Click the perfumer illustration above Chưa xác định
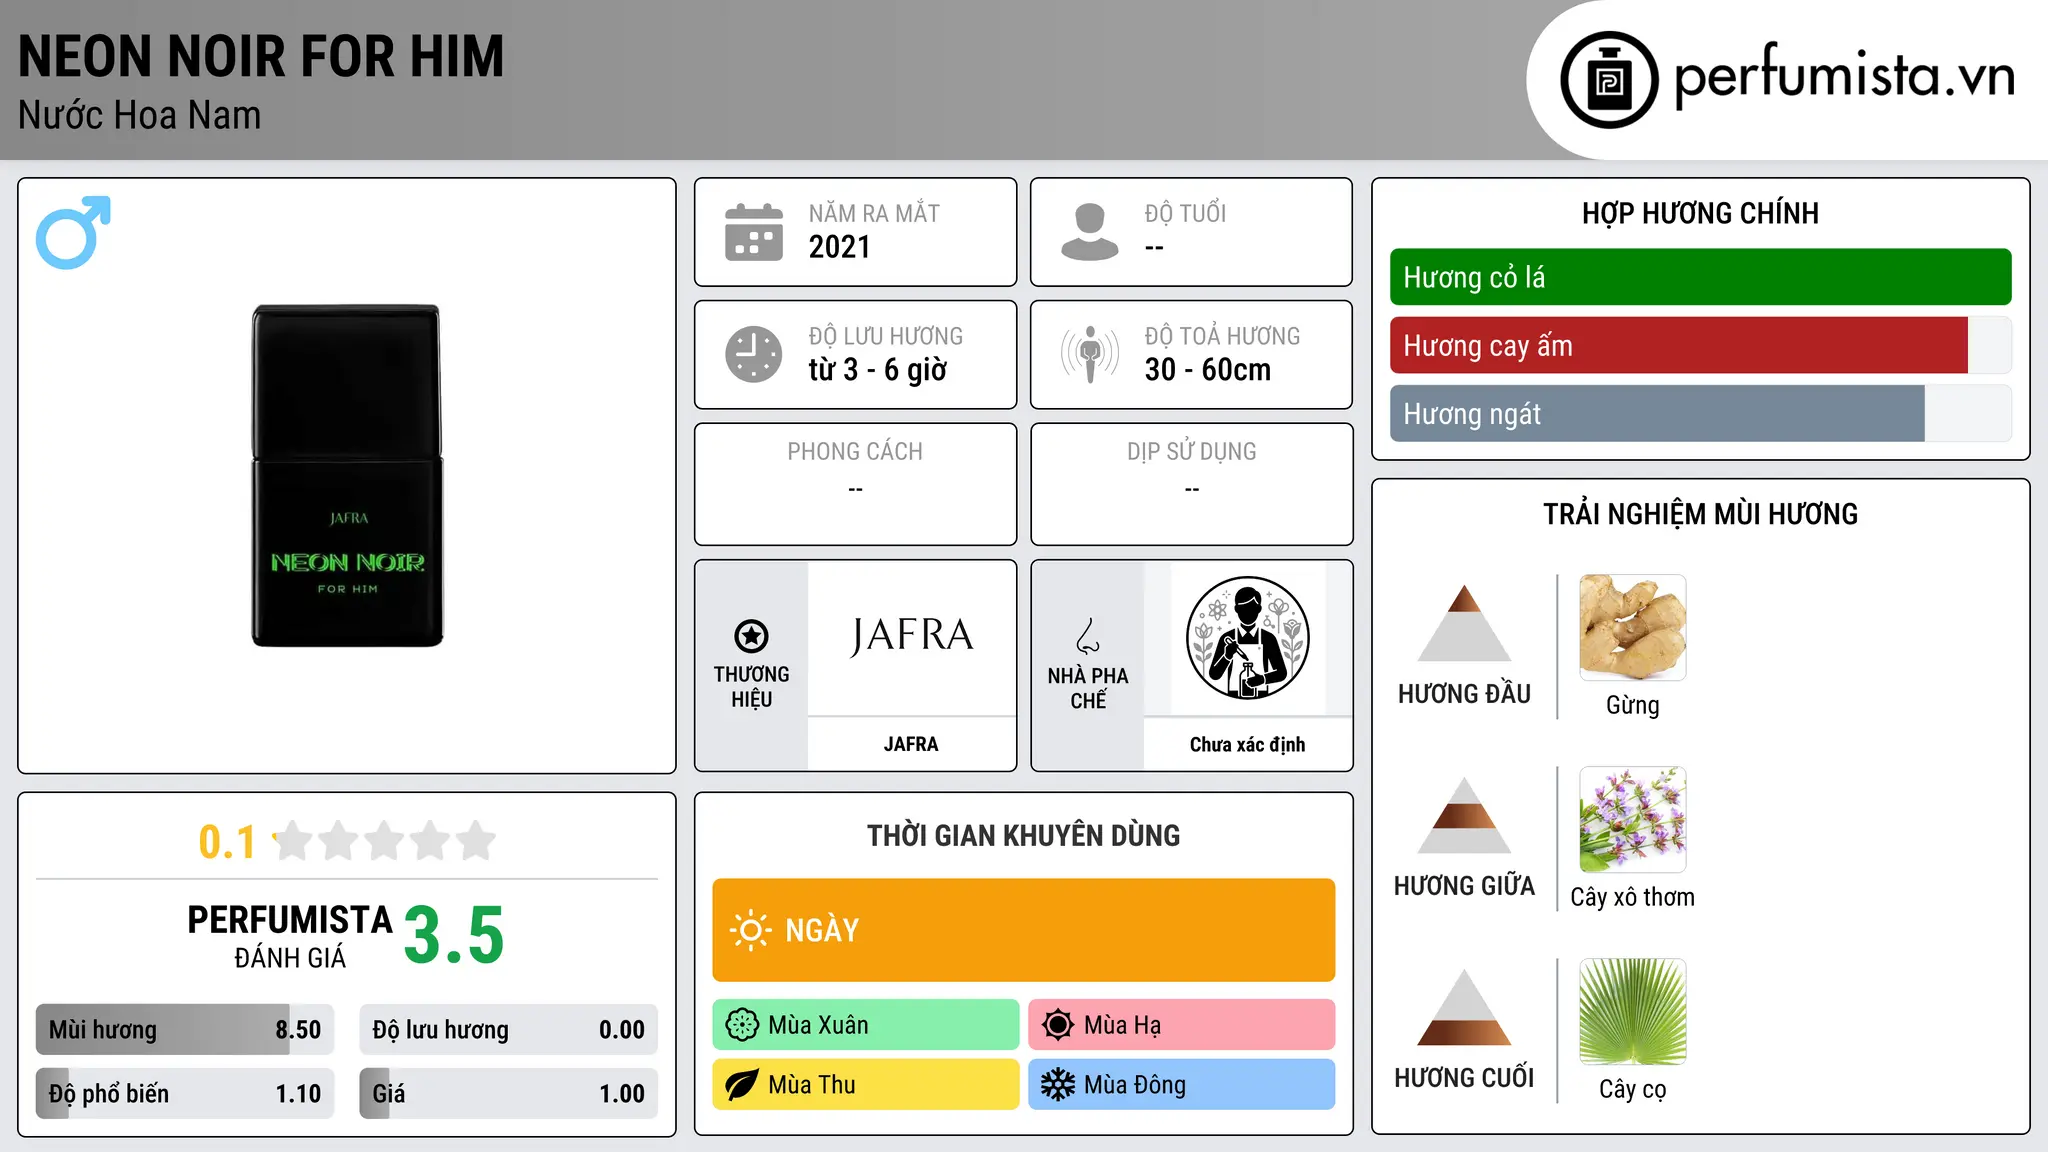2048x1152 pixels. pyautogui.click(x=1247, y=638)
